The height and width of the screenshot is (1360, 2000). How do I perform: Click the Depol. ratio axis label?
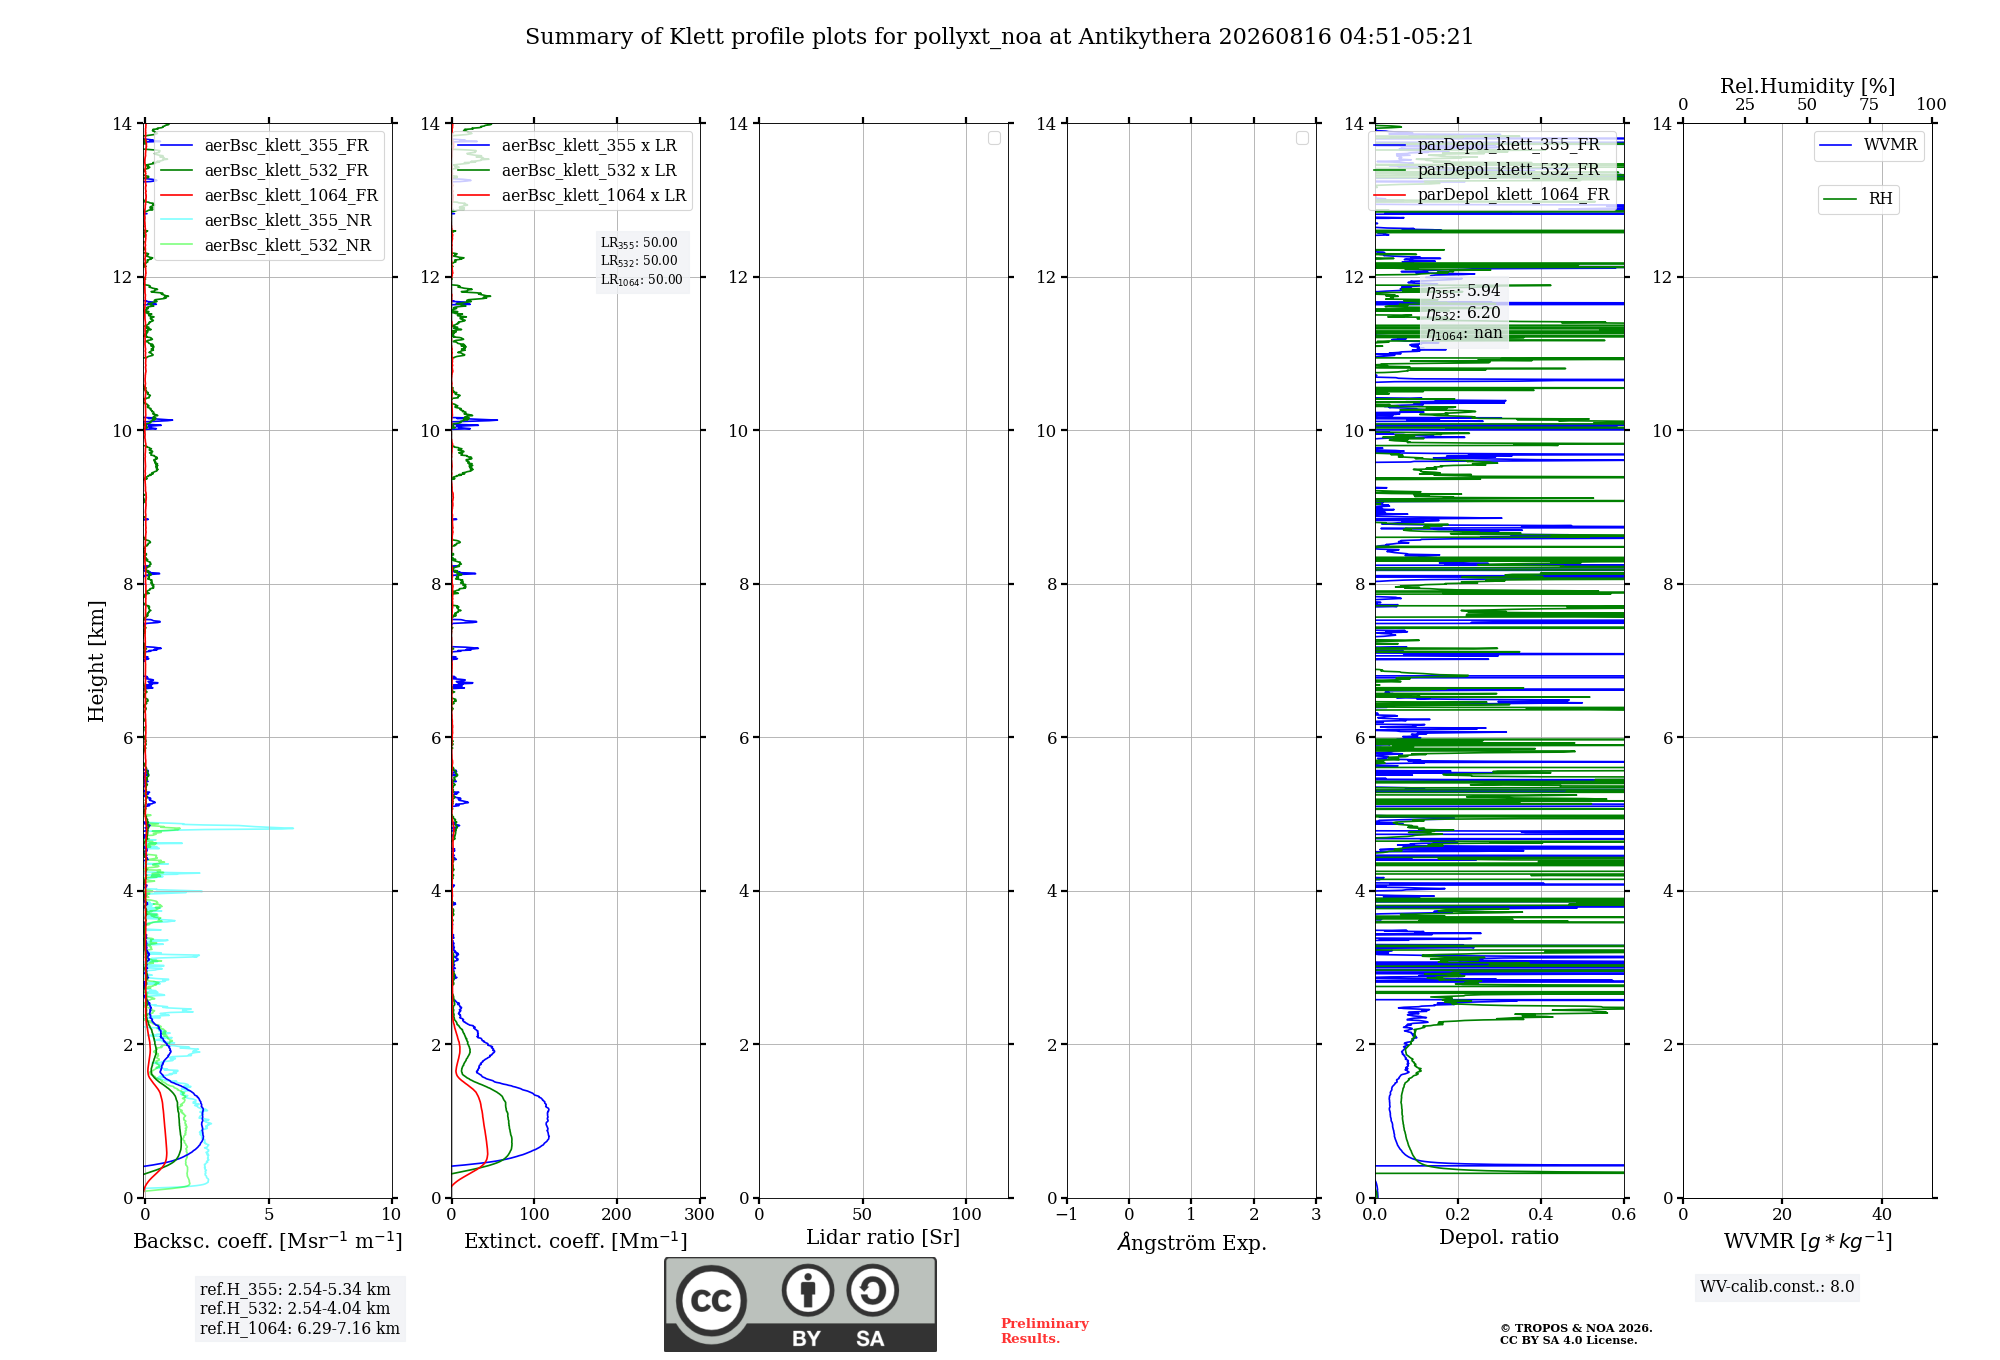1499,1238
